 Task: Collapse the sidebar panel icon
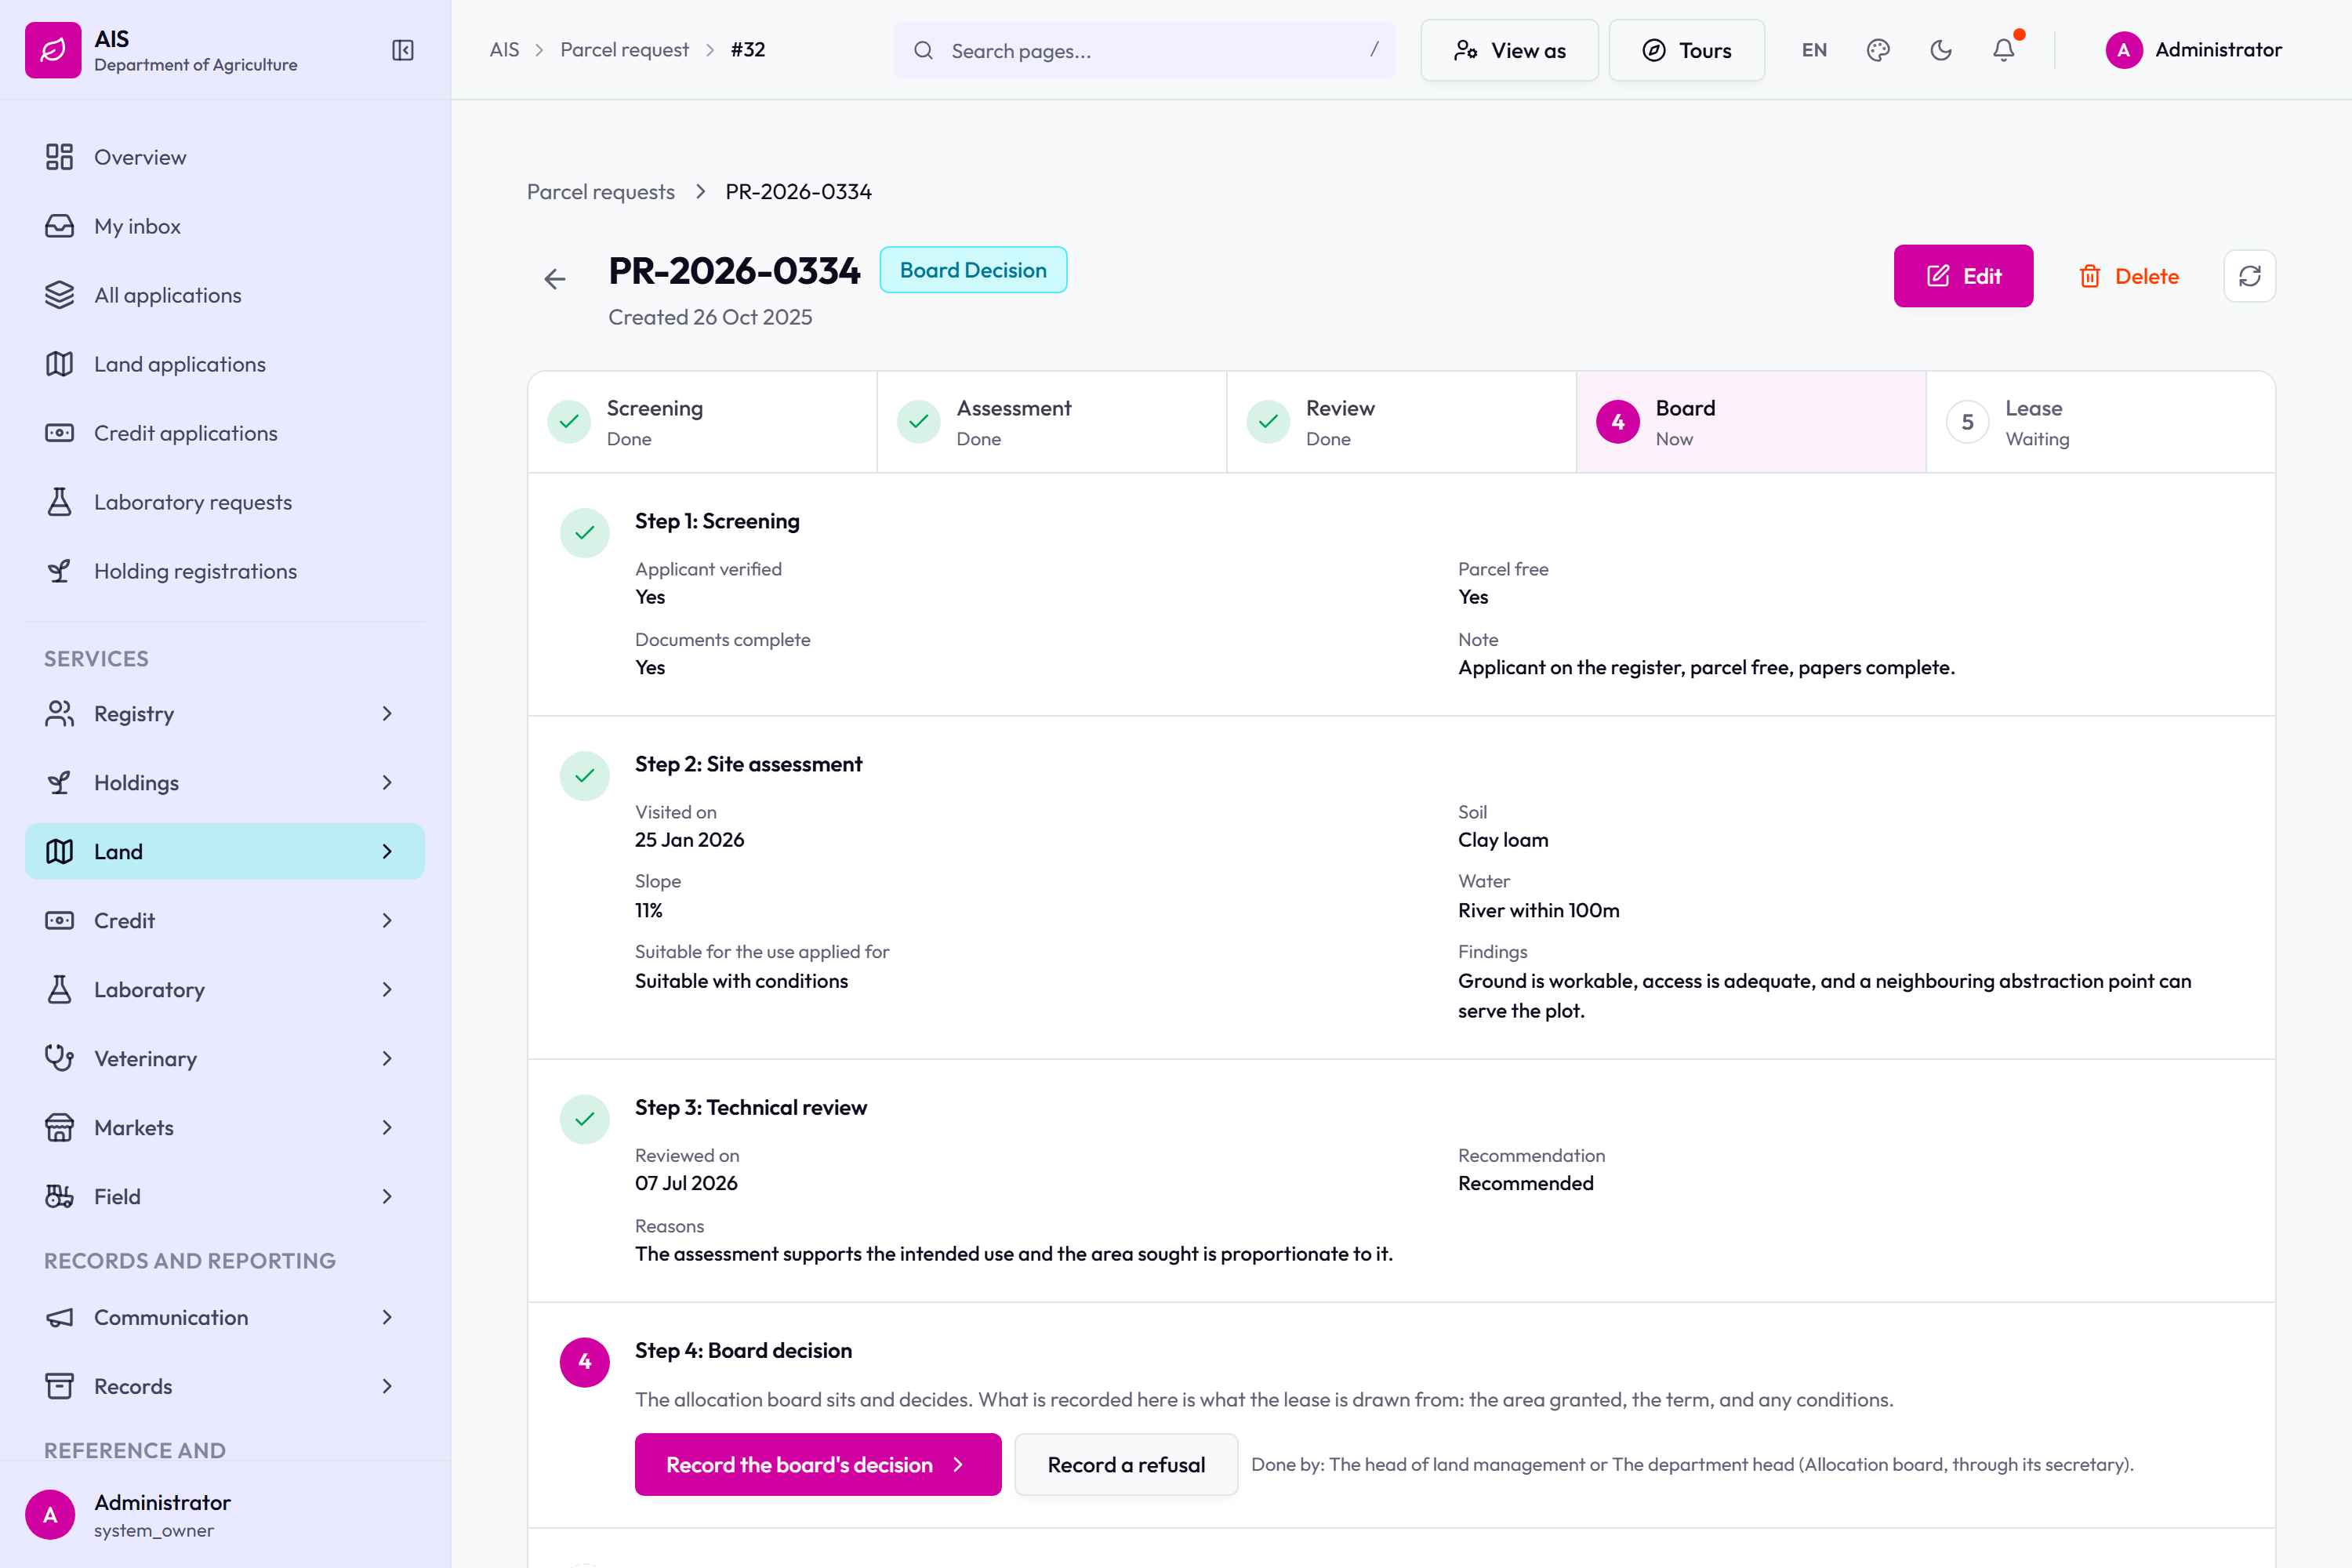[x=403, y=50]
